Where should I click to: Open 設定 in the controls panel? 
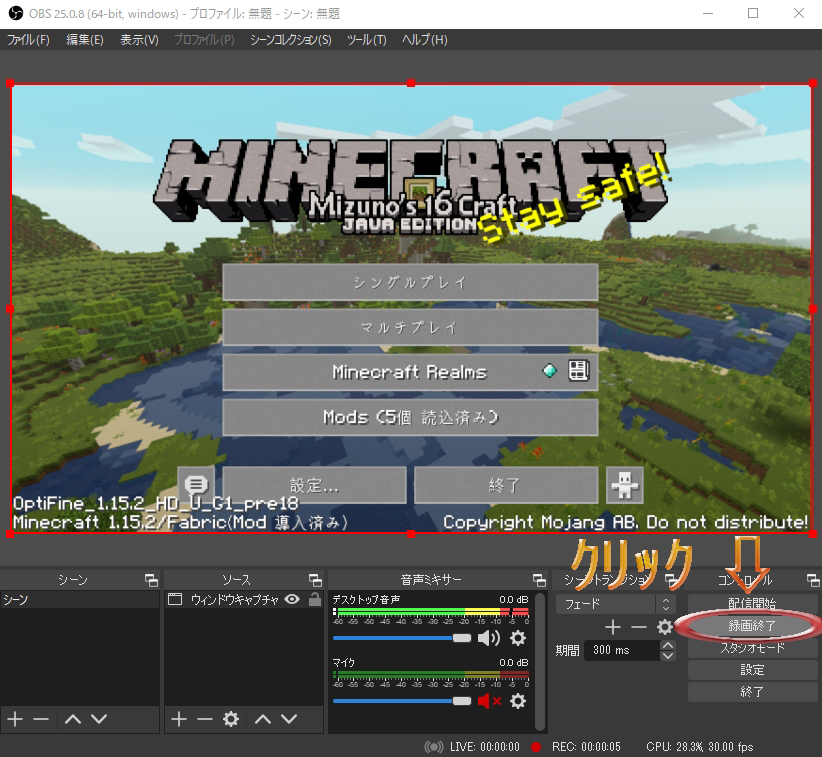752,670
